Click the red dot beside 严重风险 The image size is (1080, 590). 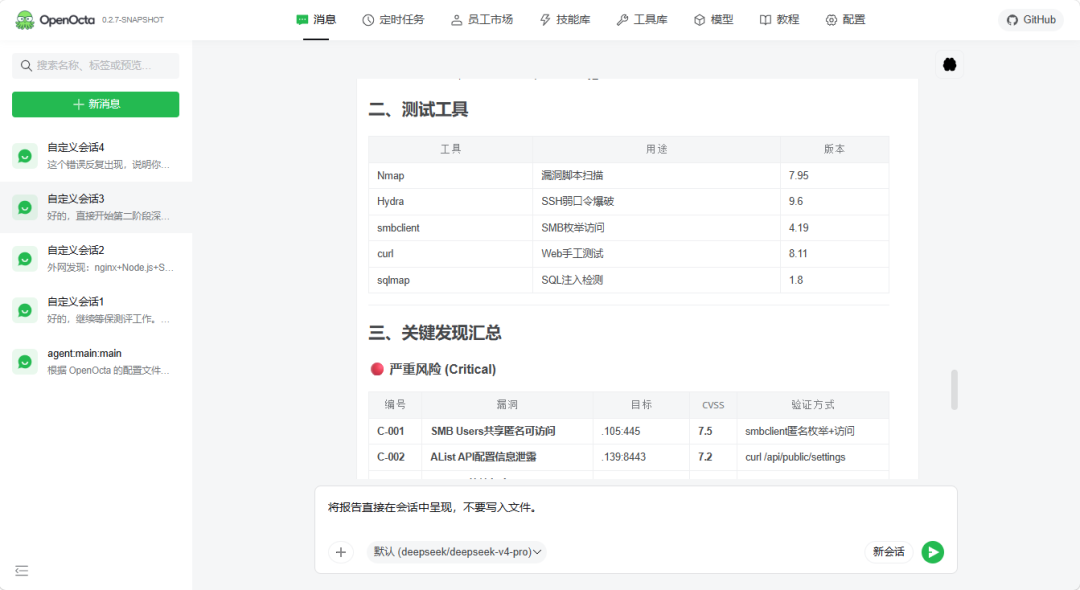click(x=377, y=369)
